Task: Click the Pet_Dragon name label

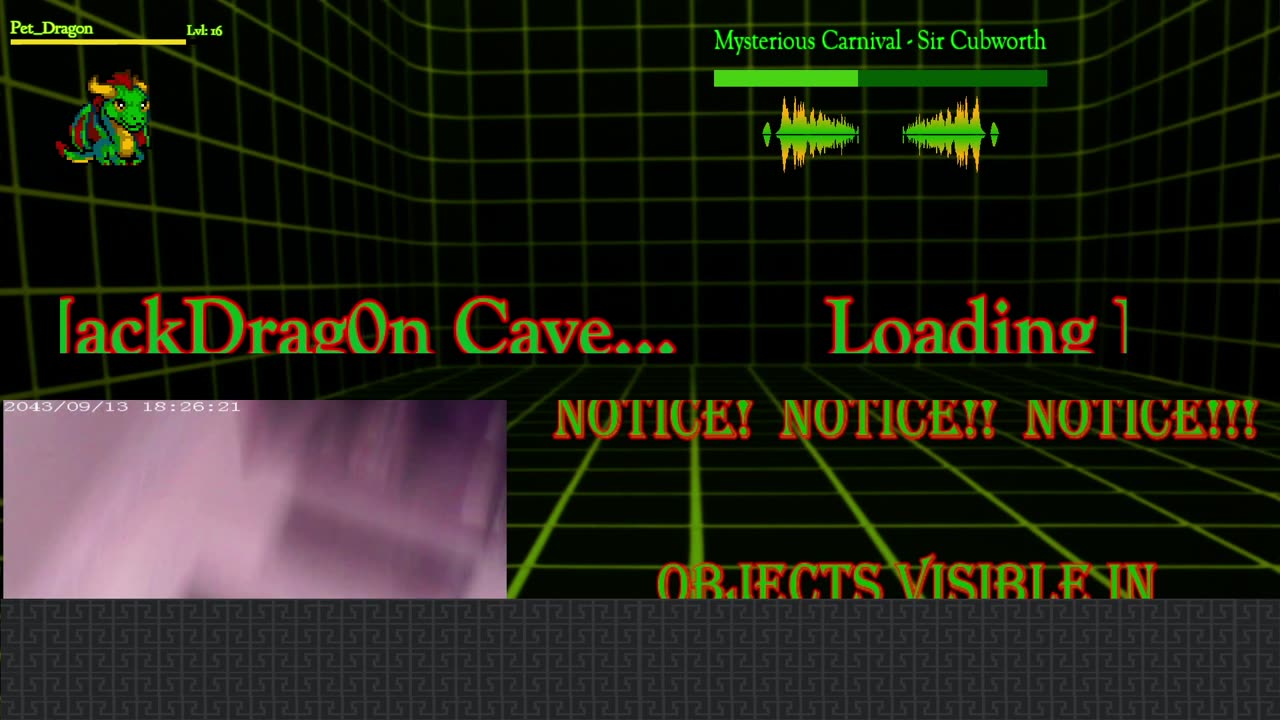Action: [52, 28]
